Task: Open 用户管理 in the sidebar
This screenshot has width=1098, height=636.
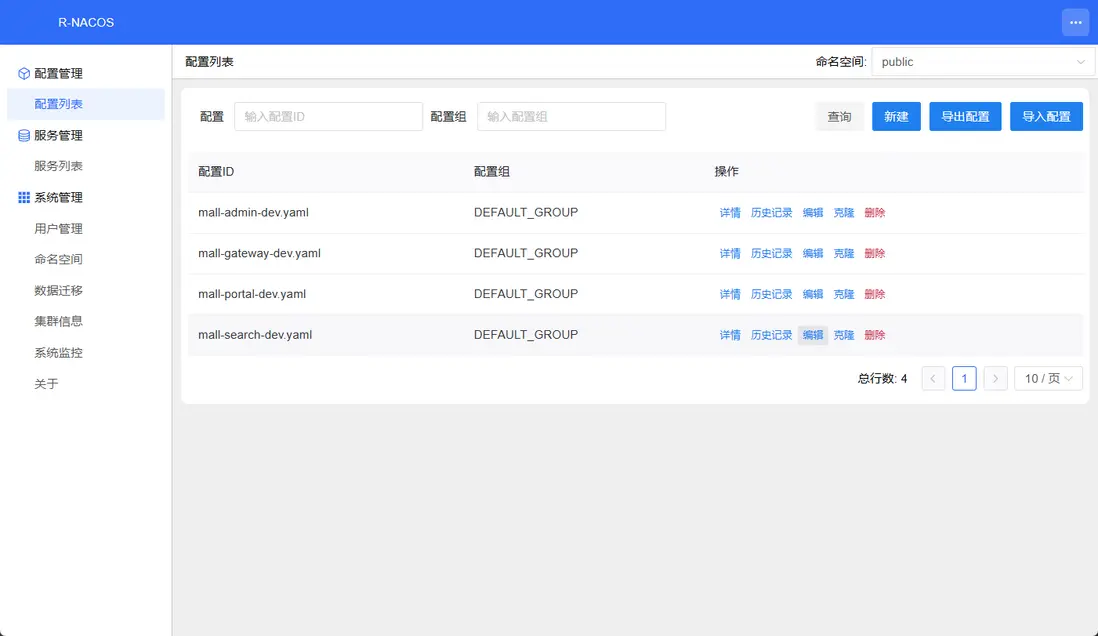Action: (x=58, y=228)
